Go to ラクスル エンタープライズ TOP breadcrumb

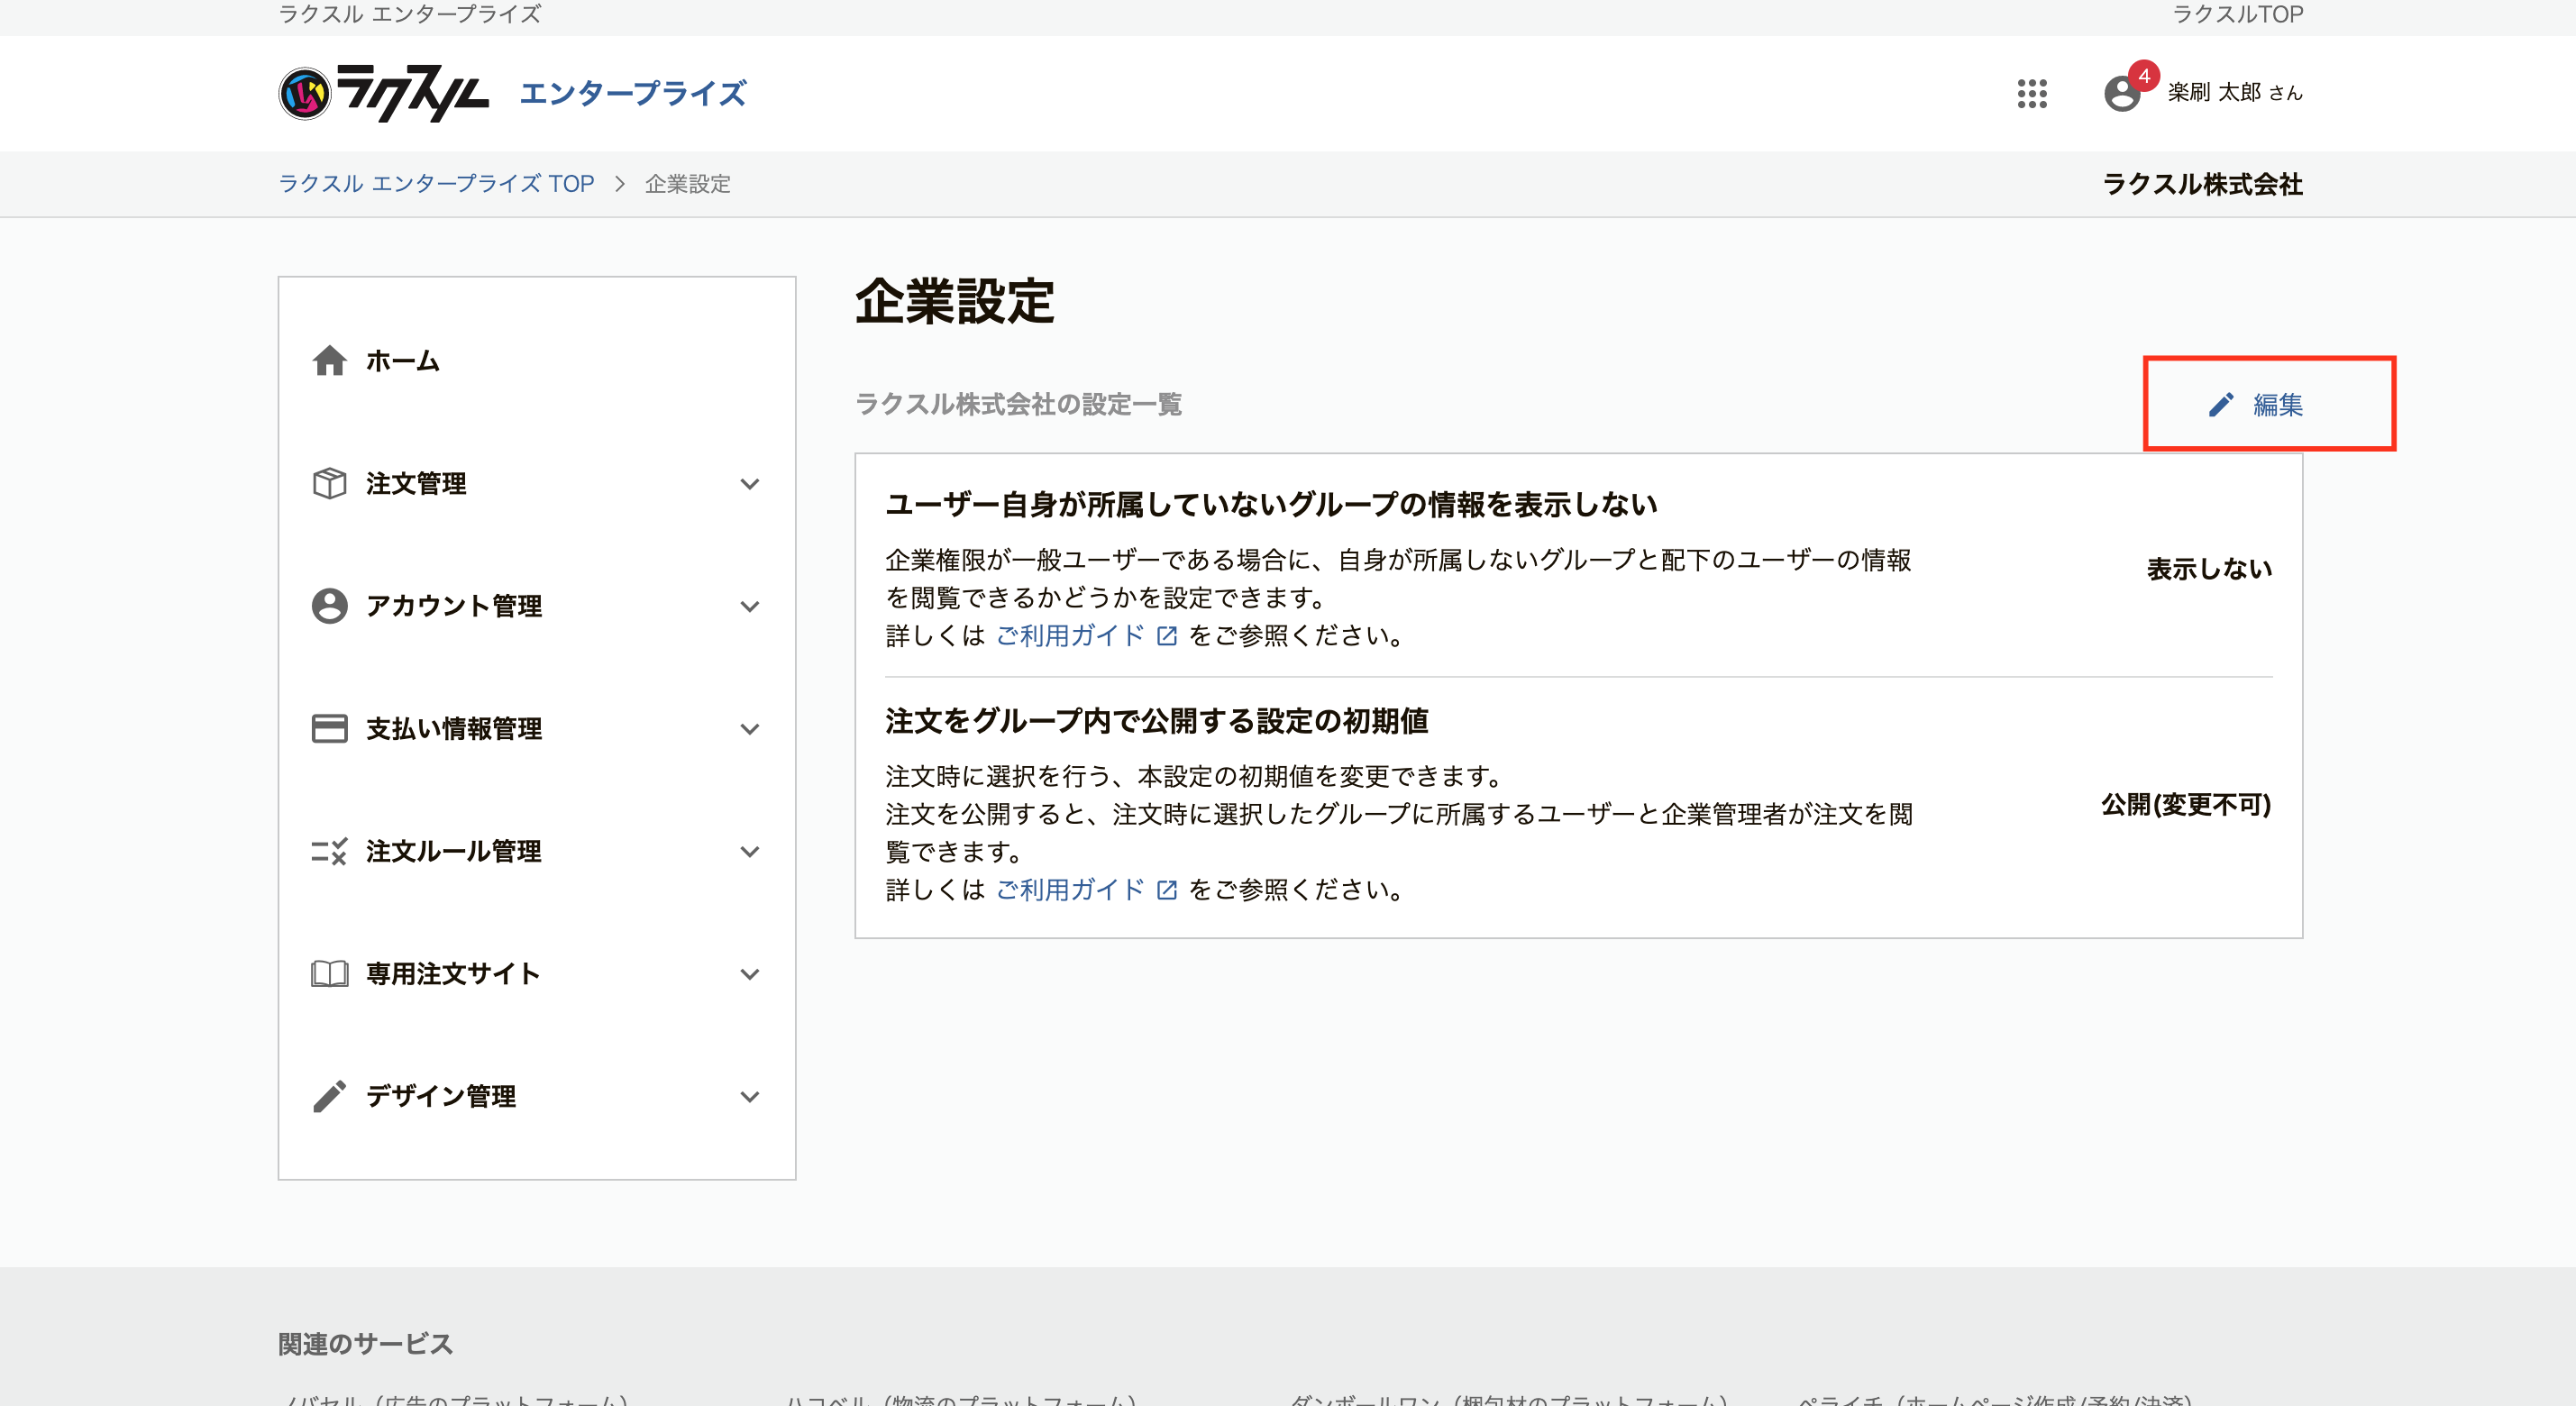(x=436, y=184)
